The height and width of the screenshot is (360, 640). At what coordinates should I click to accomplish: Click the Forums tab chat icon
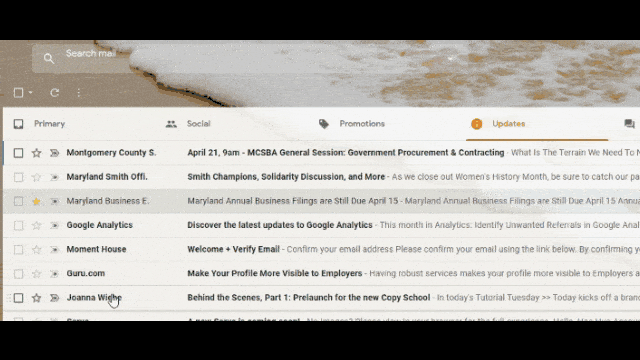pos(629,124)
